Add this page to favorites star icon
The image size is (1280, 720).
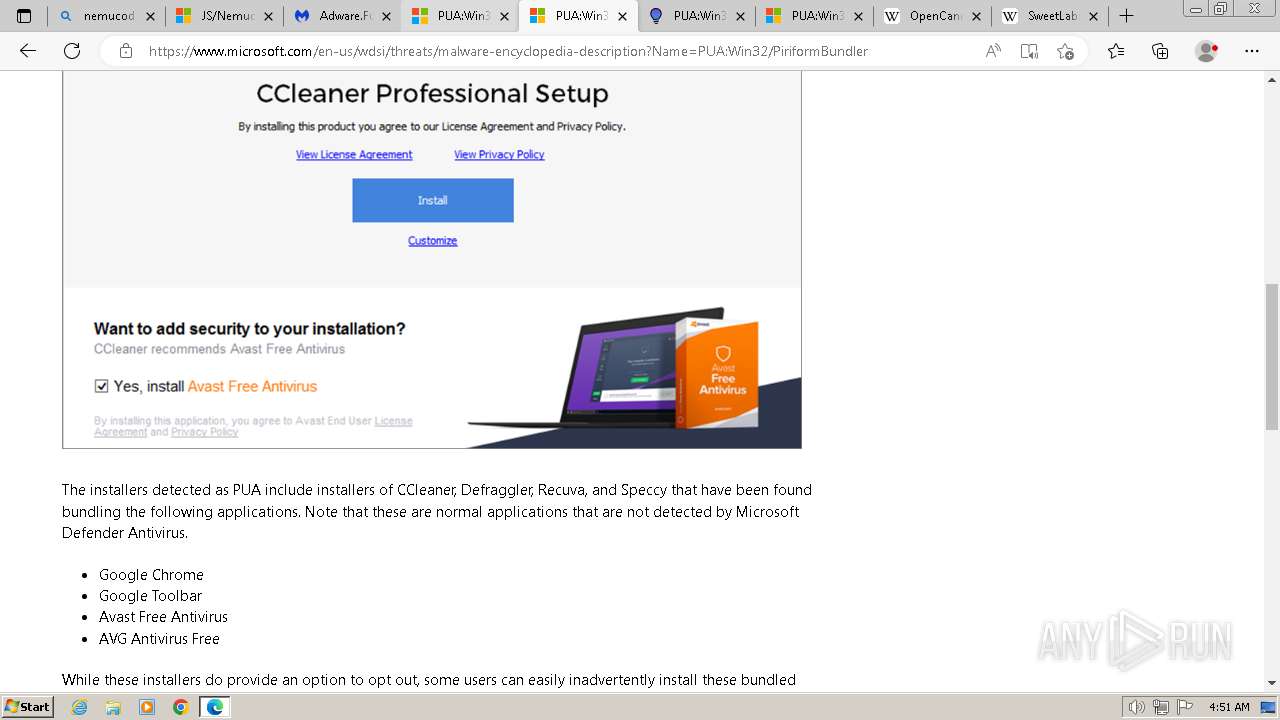(x=1065, y=51)
